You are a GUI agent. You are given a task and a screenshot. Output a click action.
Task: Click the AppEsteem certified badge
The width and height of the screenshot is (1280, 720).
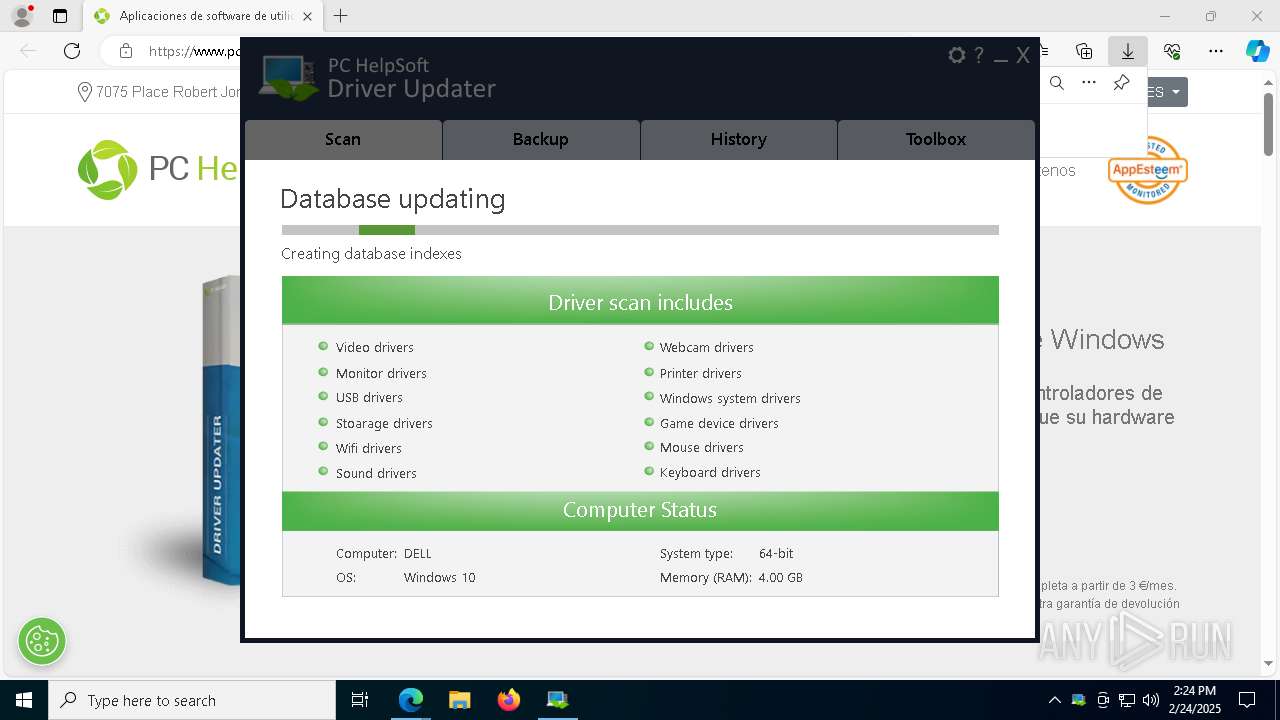coord(1148,170)
